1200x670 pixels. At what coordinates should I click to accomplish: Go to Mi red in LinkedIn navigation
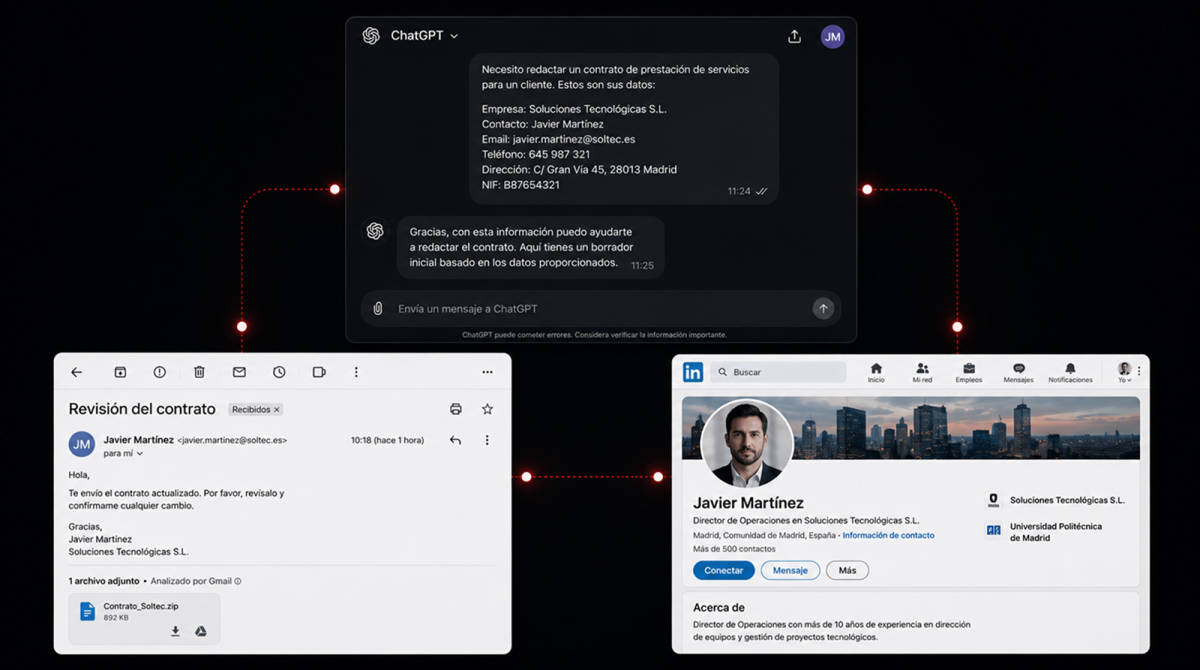[x=922, y=372]
